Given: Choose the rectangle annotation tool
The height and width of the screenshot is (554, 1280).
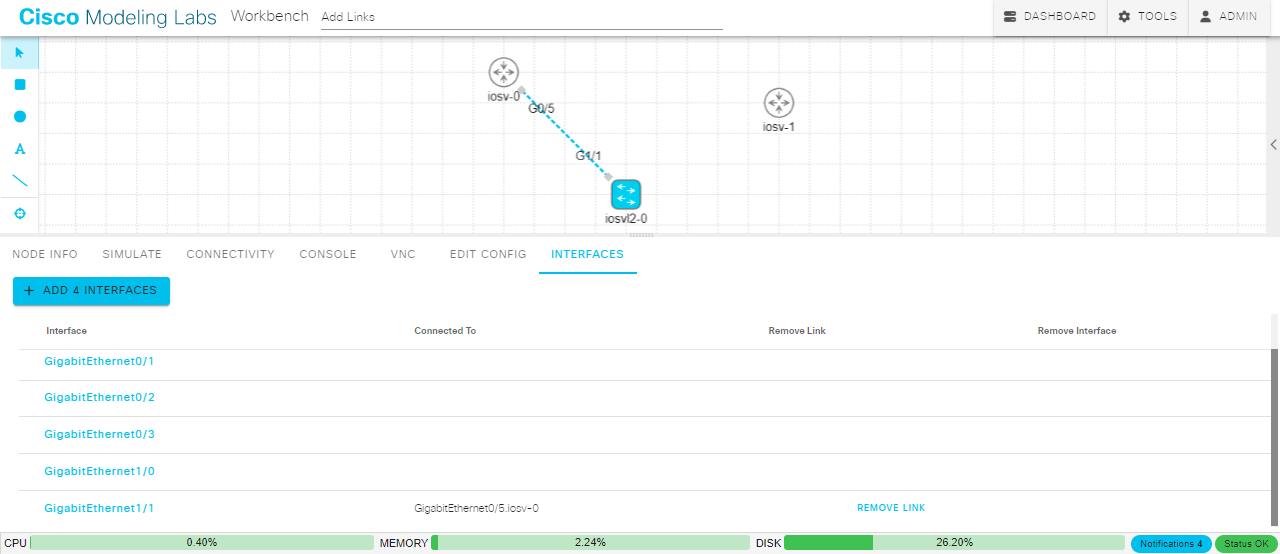Looking at the screenshot, I should [19, 85].
